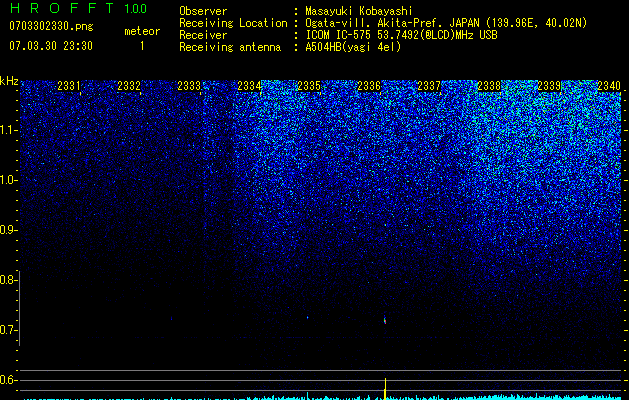
Task: Click the 1.0 frequency axis label
Action: 9,180
